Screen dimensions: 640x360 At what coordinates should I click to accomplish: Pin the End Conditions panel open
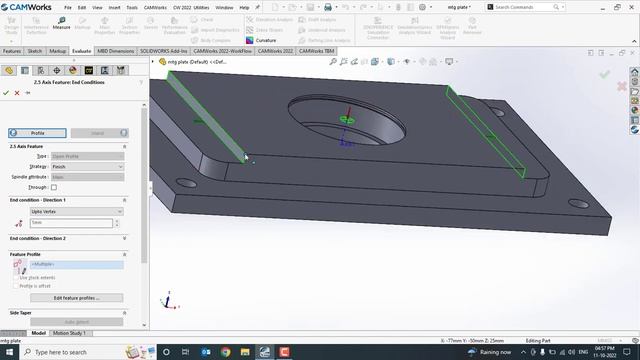[x=28, y=93]
